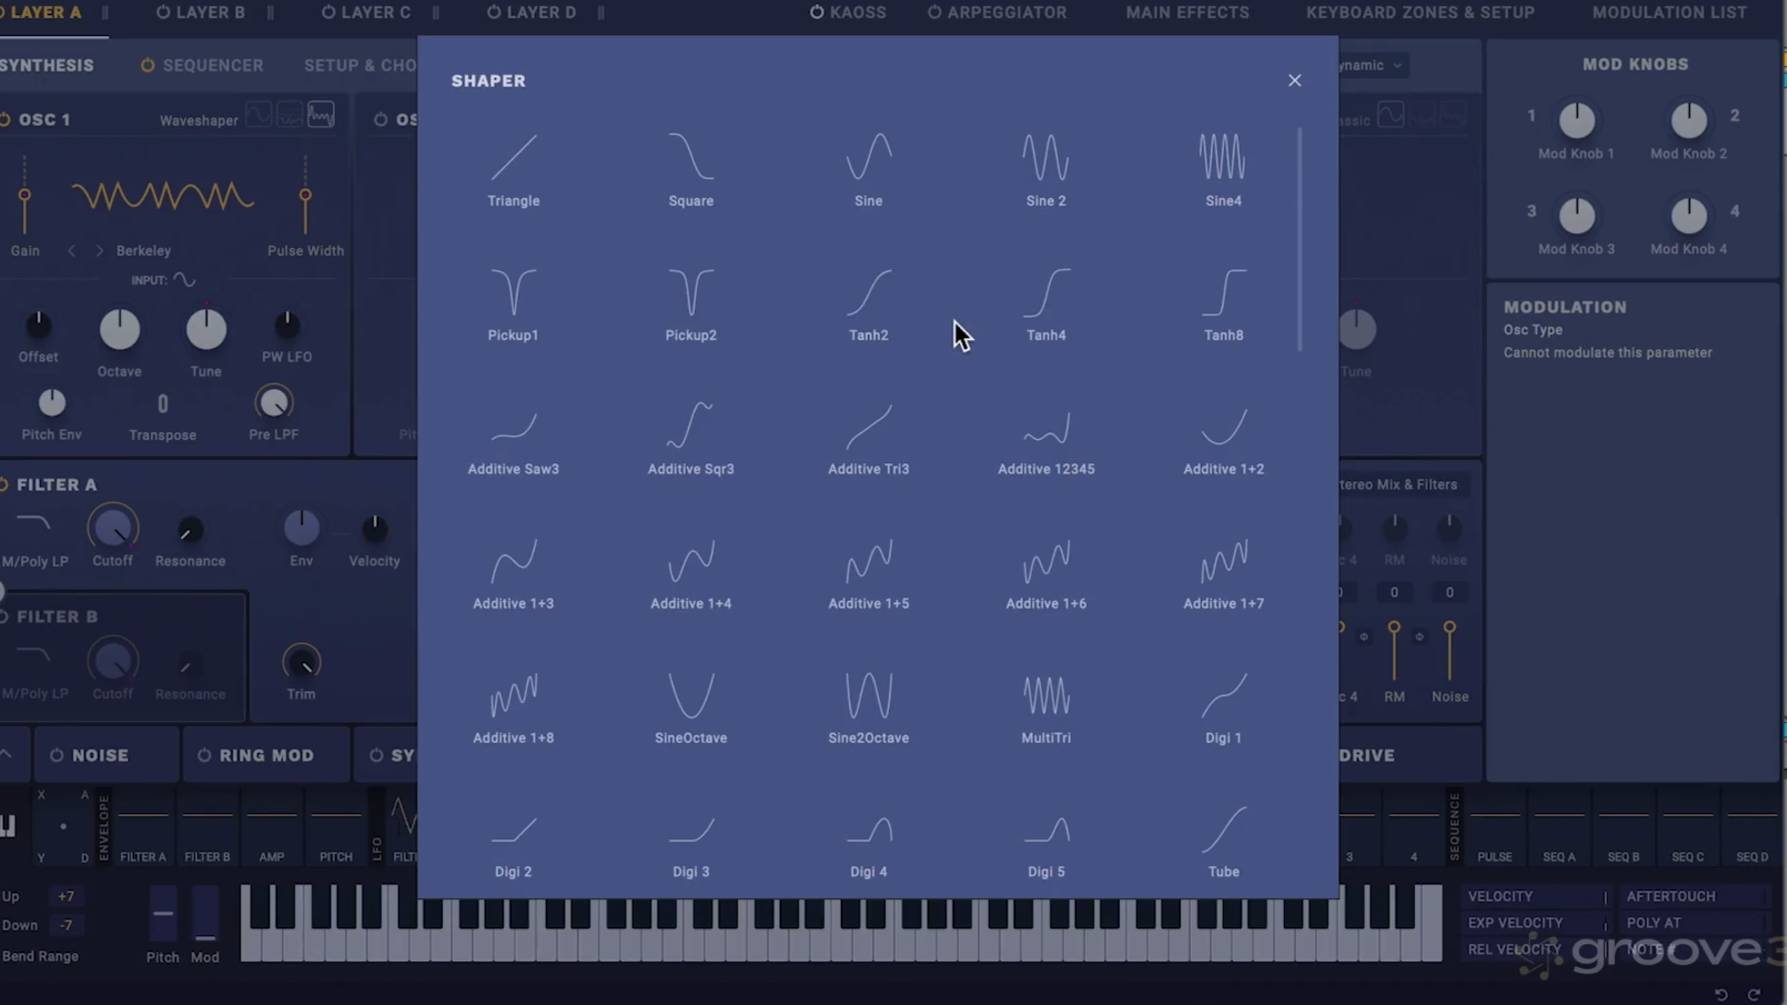
Task: Select the Triangle shaper curve
Action: pyautogui.click(x=513, y=170)
